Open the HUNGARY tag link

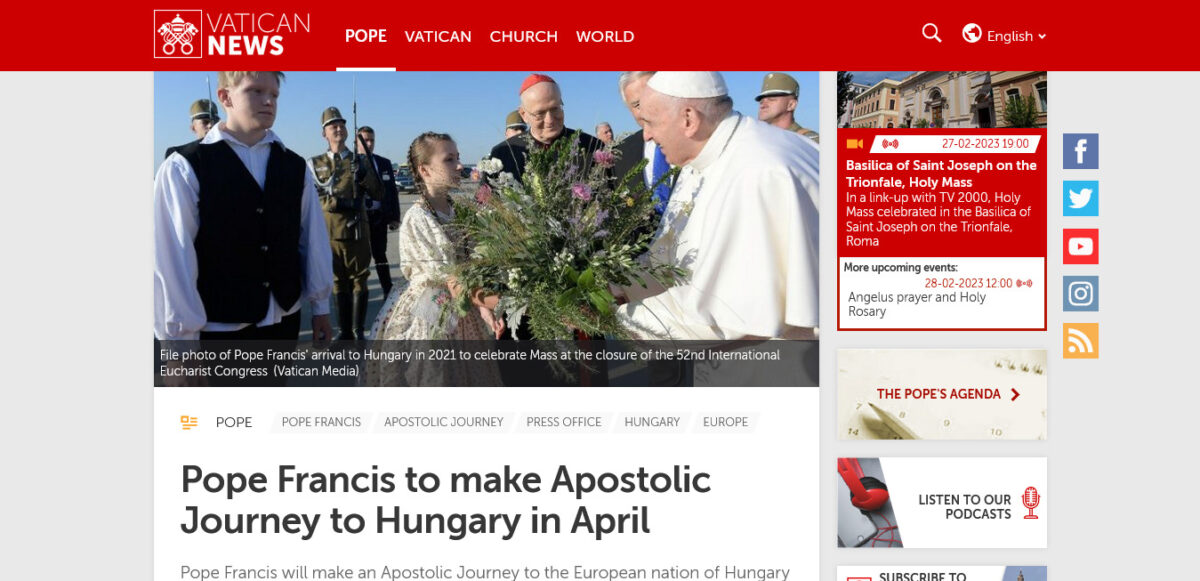click(652, 422)
